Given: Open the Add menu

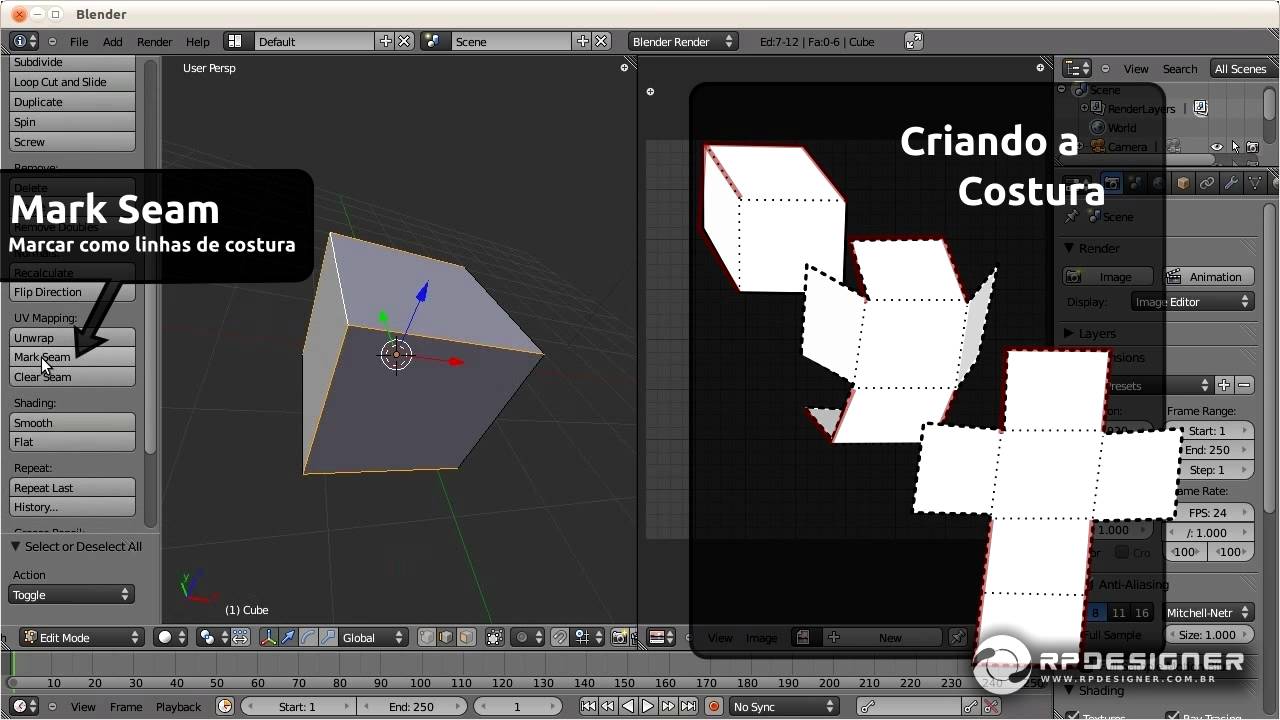Looking at the screenshot, I should (113, 41).
